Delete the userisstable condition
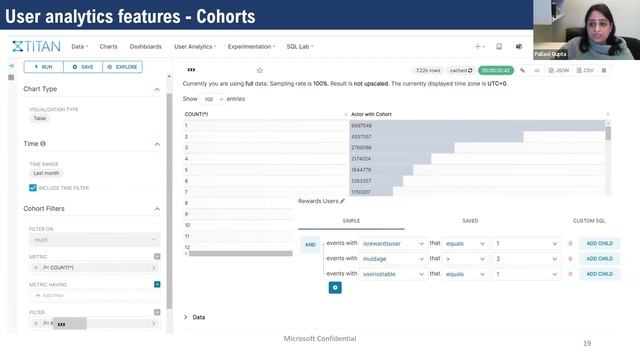Screen dimensions: 640x360 pos(570,274)
